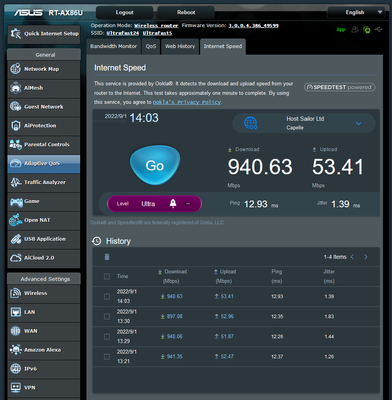Click the Reboot button
This screenshot has height=400, width=392.
[186, 12]
